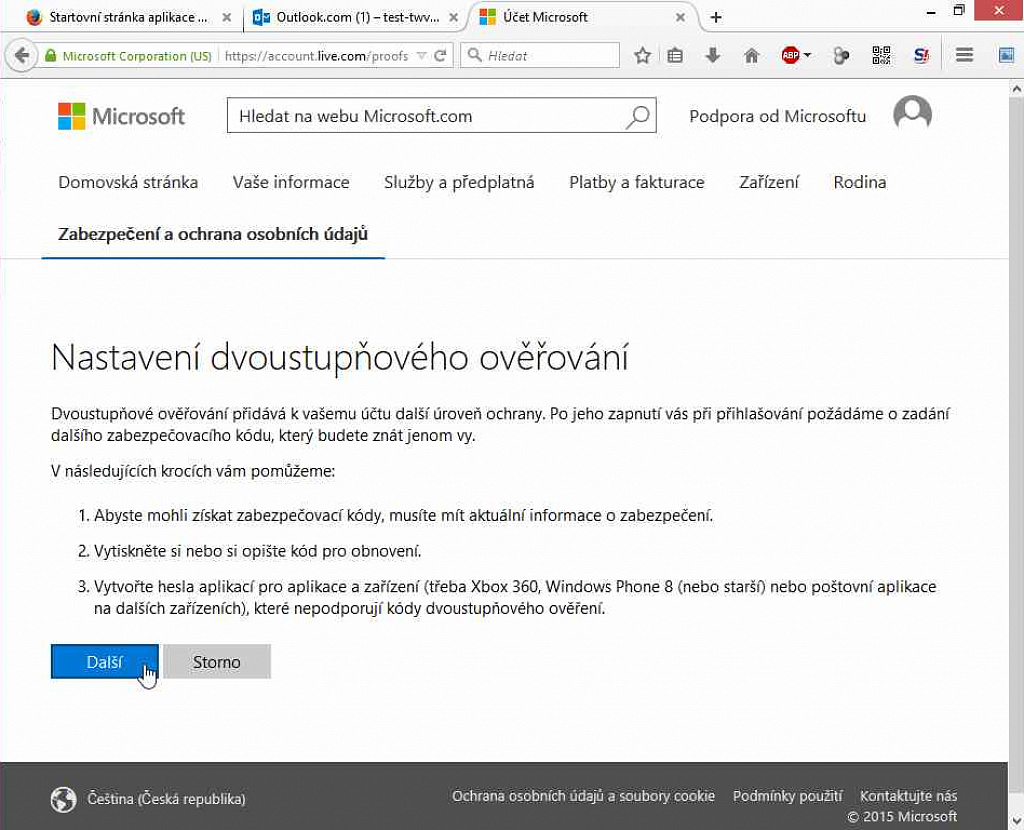Open Ochrana osobních údajů a soubory cookie

[x=583, y=796]
